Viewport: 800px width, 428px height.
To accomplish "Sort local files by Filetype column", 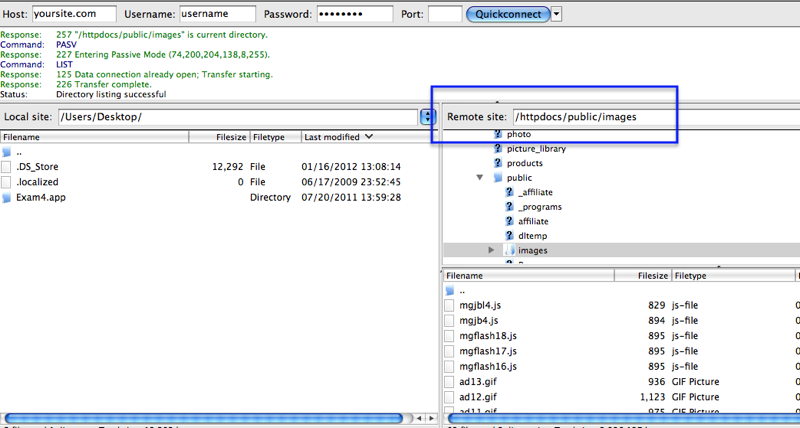I will [x=276, y=137].
